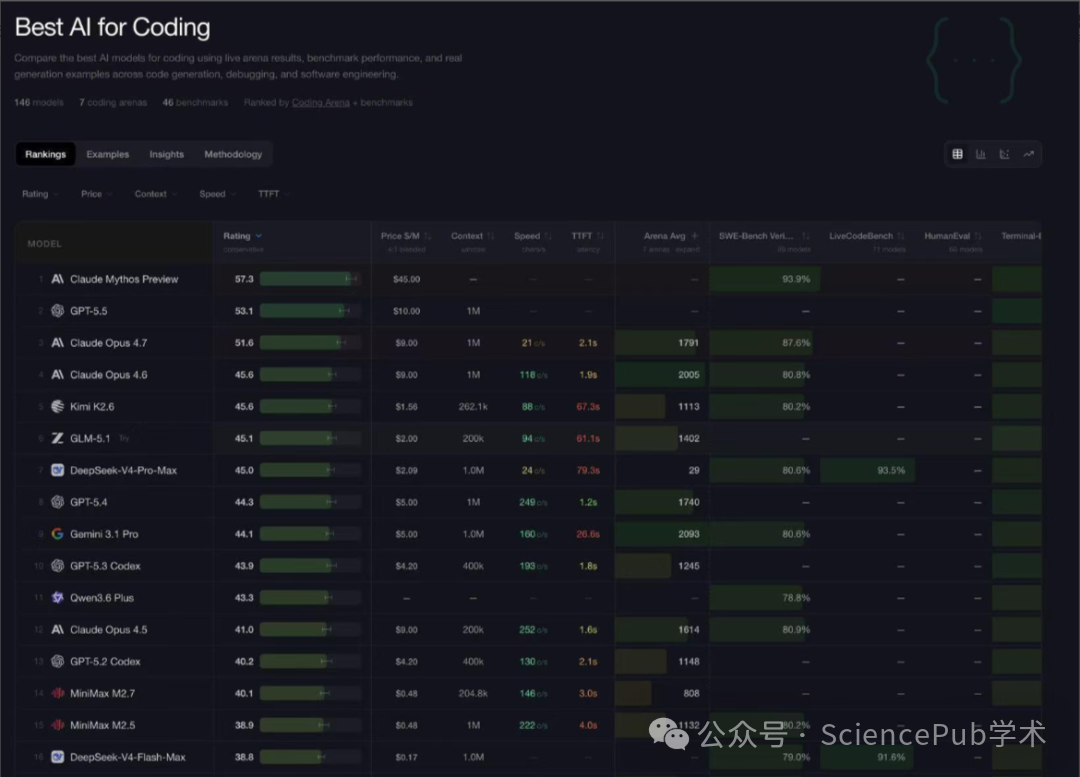
Task: Open DeepSeek-V4-Pro-Max model page
Action: 123,470
